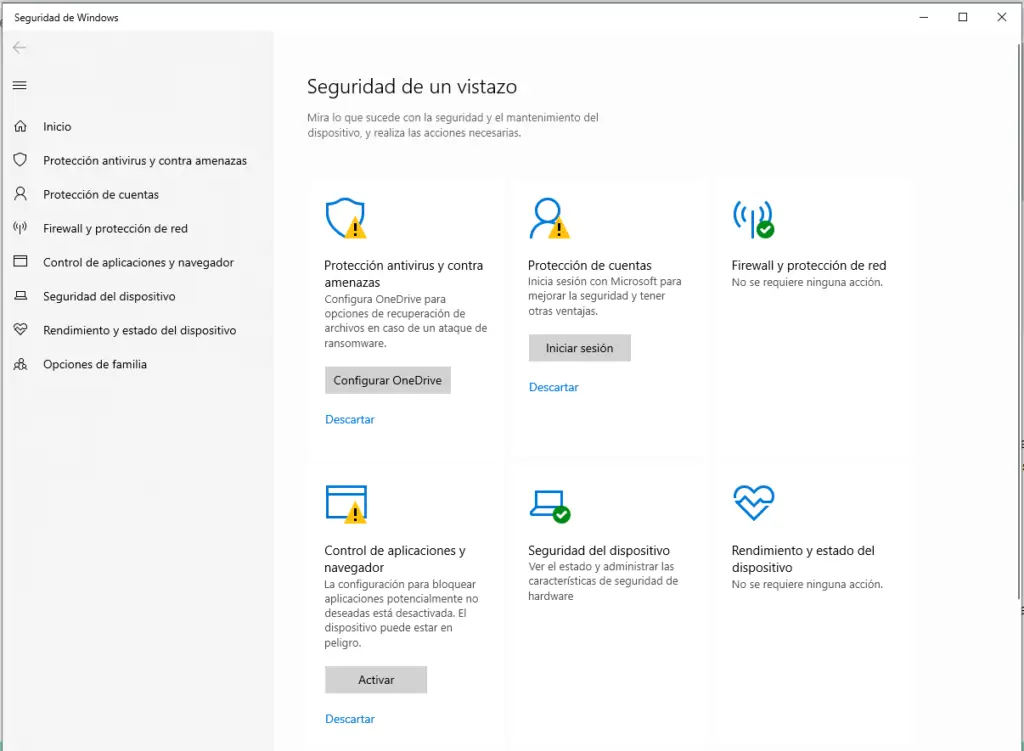
Task: Click the hamburger menu icon in sidebar
Action: (19, 86)
